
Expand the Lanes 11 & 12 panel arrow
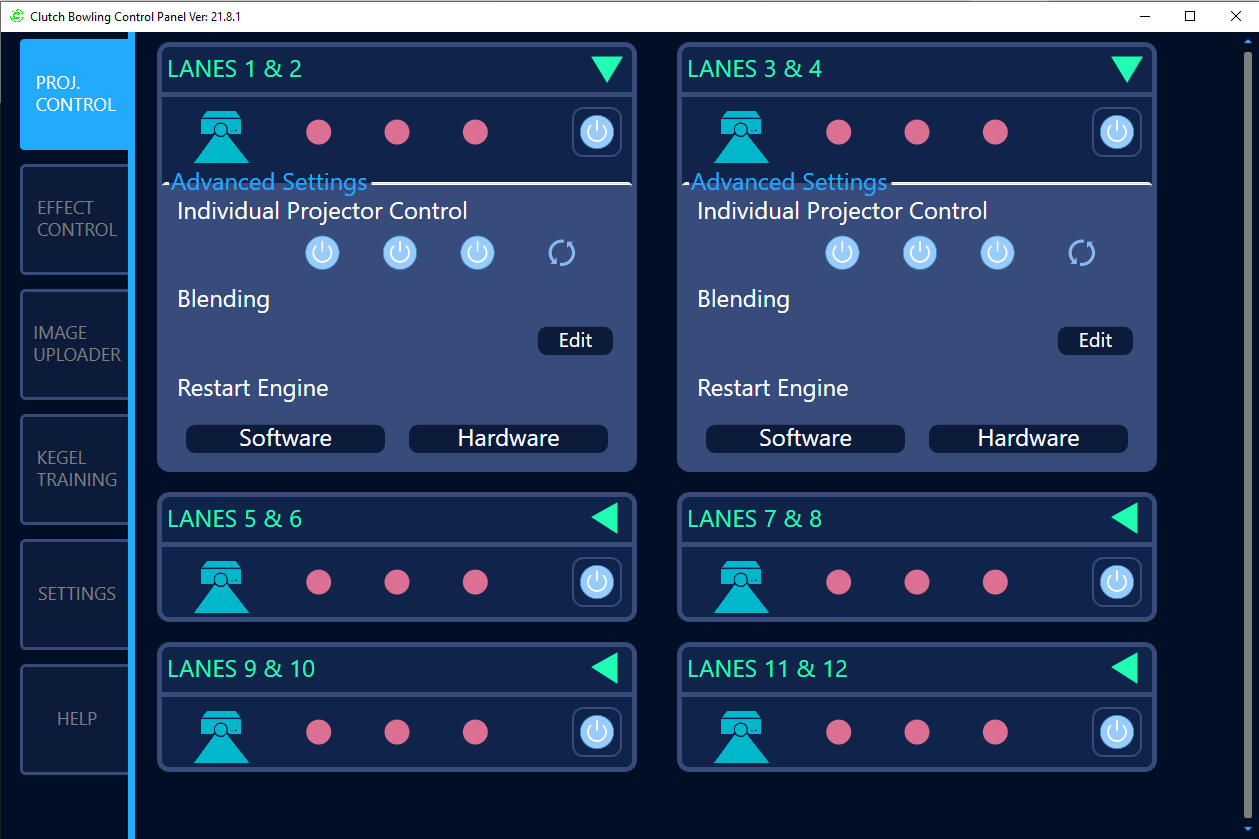pyautogui.click(x=1125, y=668)
